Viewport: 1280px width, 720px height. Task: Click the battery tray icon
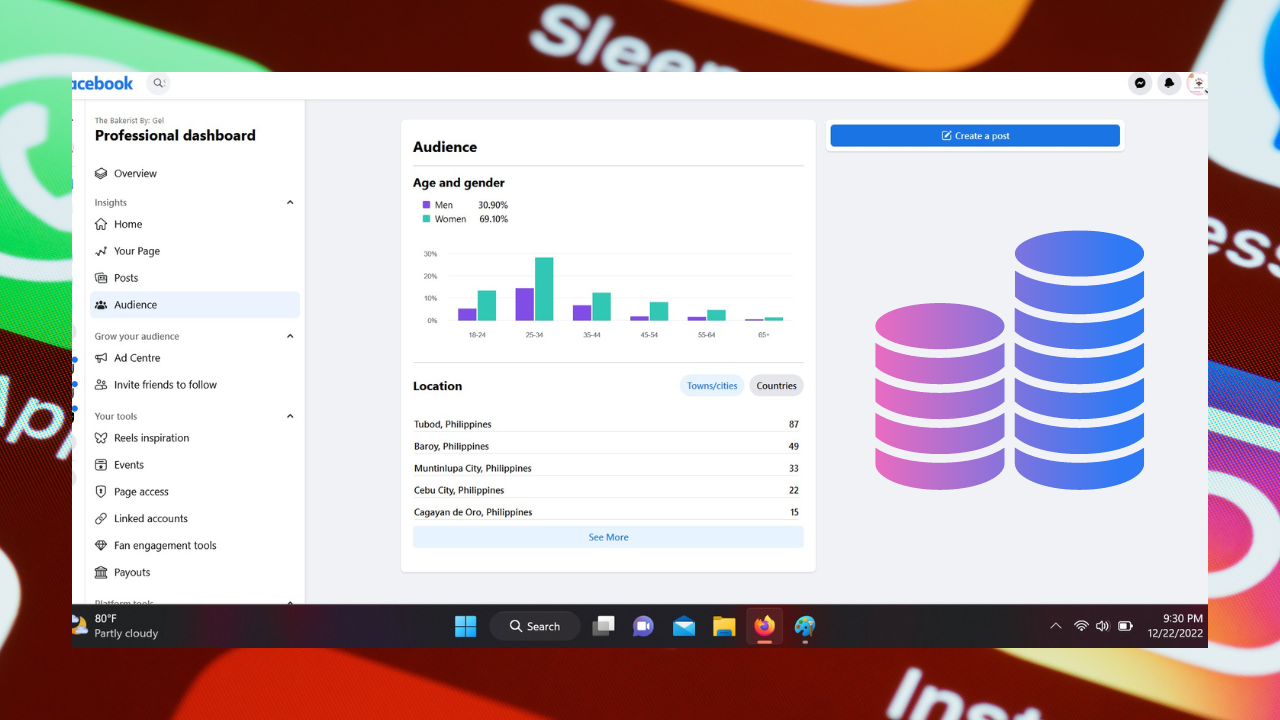coord(1125,626)
